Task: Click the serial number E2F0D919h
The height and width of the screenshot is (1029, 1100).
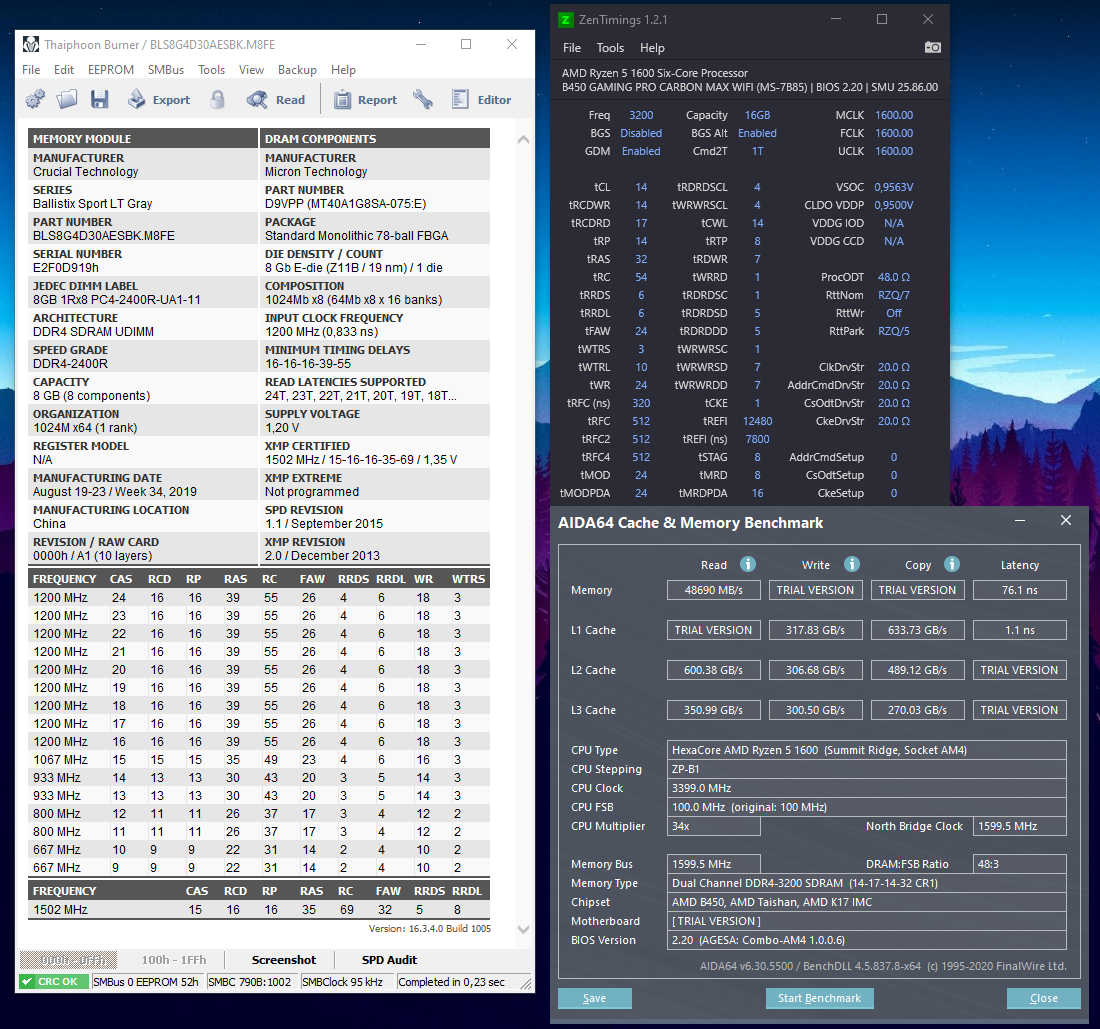Action: click(66, 268)
